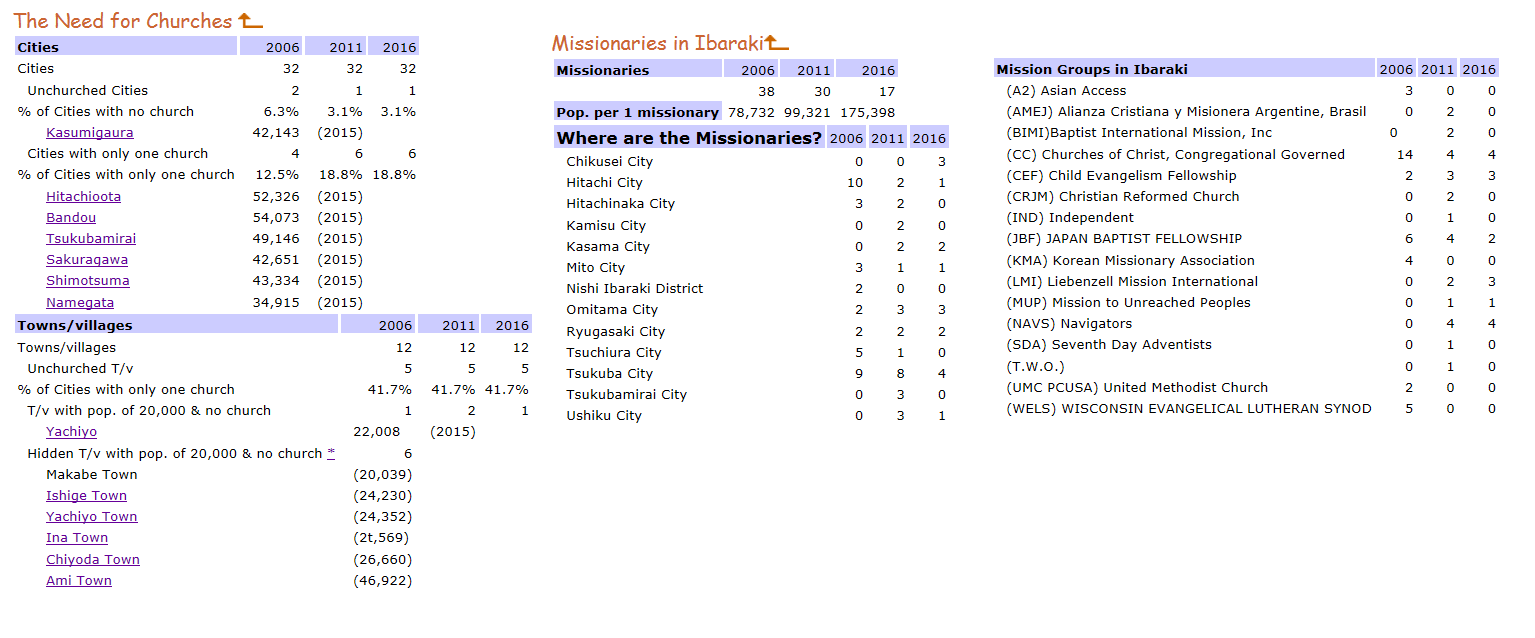Open the Namegata link
Viewport: 1535px width, 638px height.
(x=80, y=303)
